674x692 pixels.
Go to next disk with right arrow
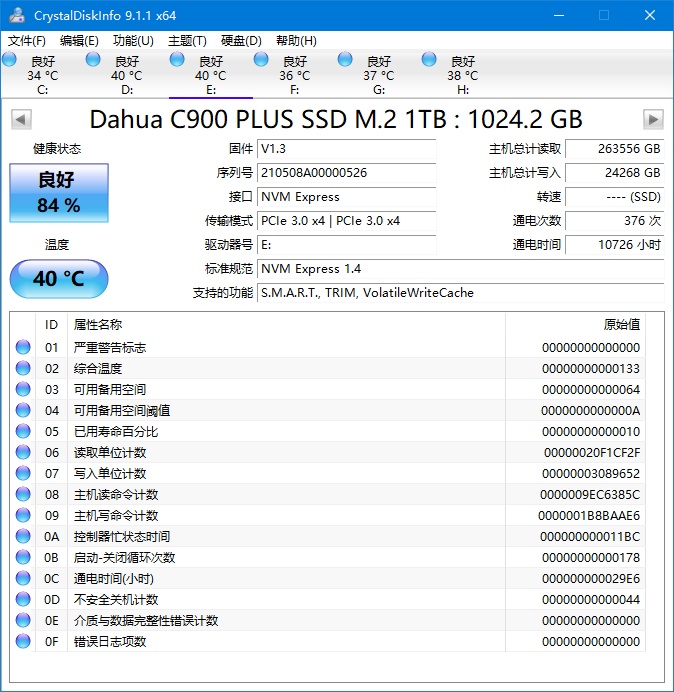click(x=653, y=120)
